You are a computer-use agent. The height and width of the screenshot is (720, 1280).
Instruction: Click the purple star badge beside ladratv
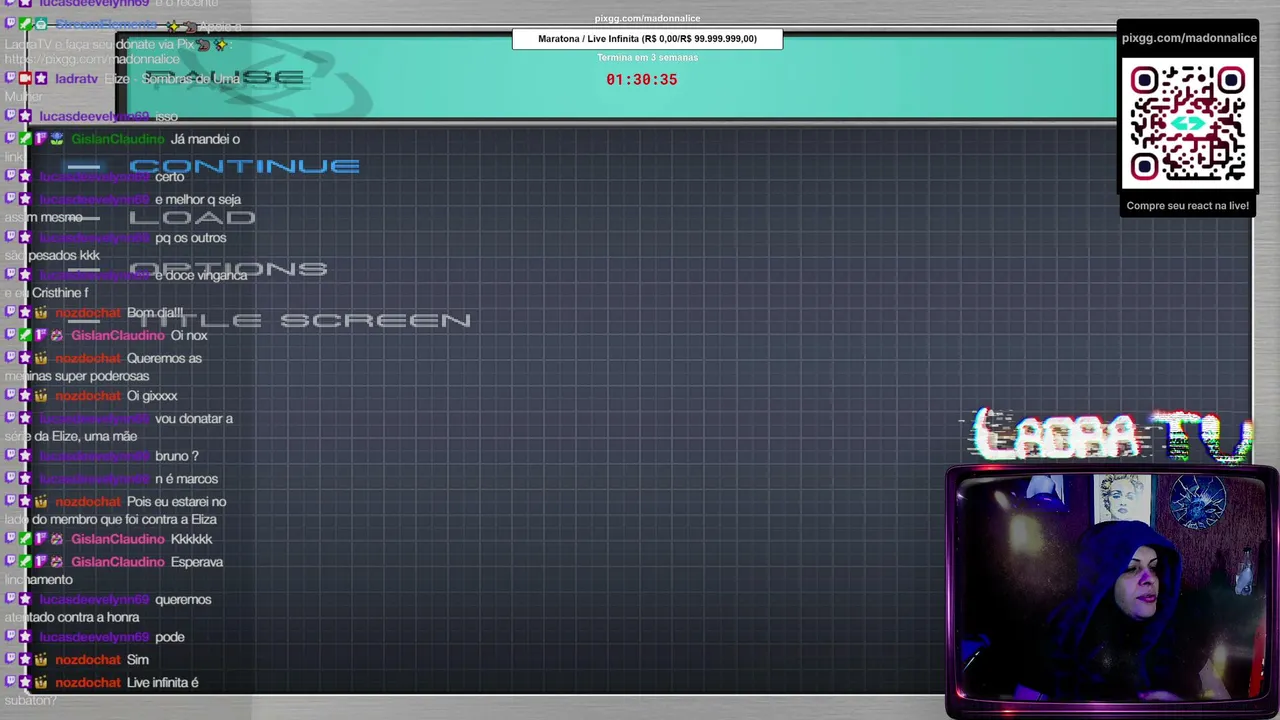pyautogui.click(x=41, y=78)
